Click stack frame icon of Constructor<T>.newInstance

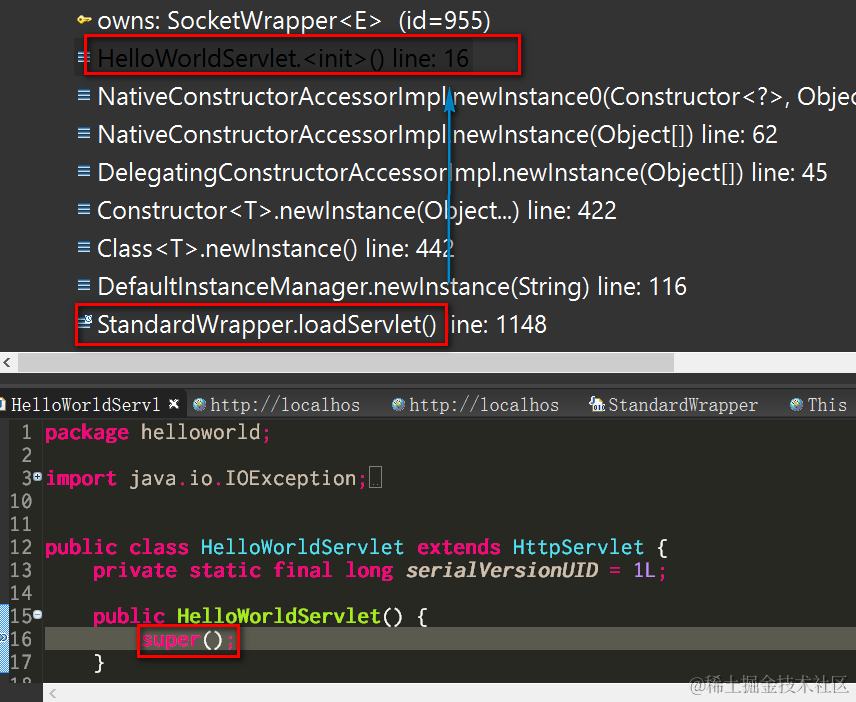click(84, 209)
